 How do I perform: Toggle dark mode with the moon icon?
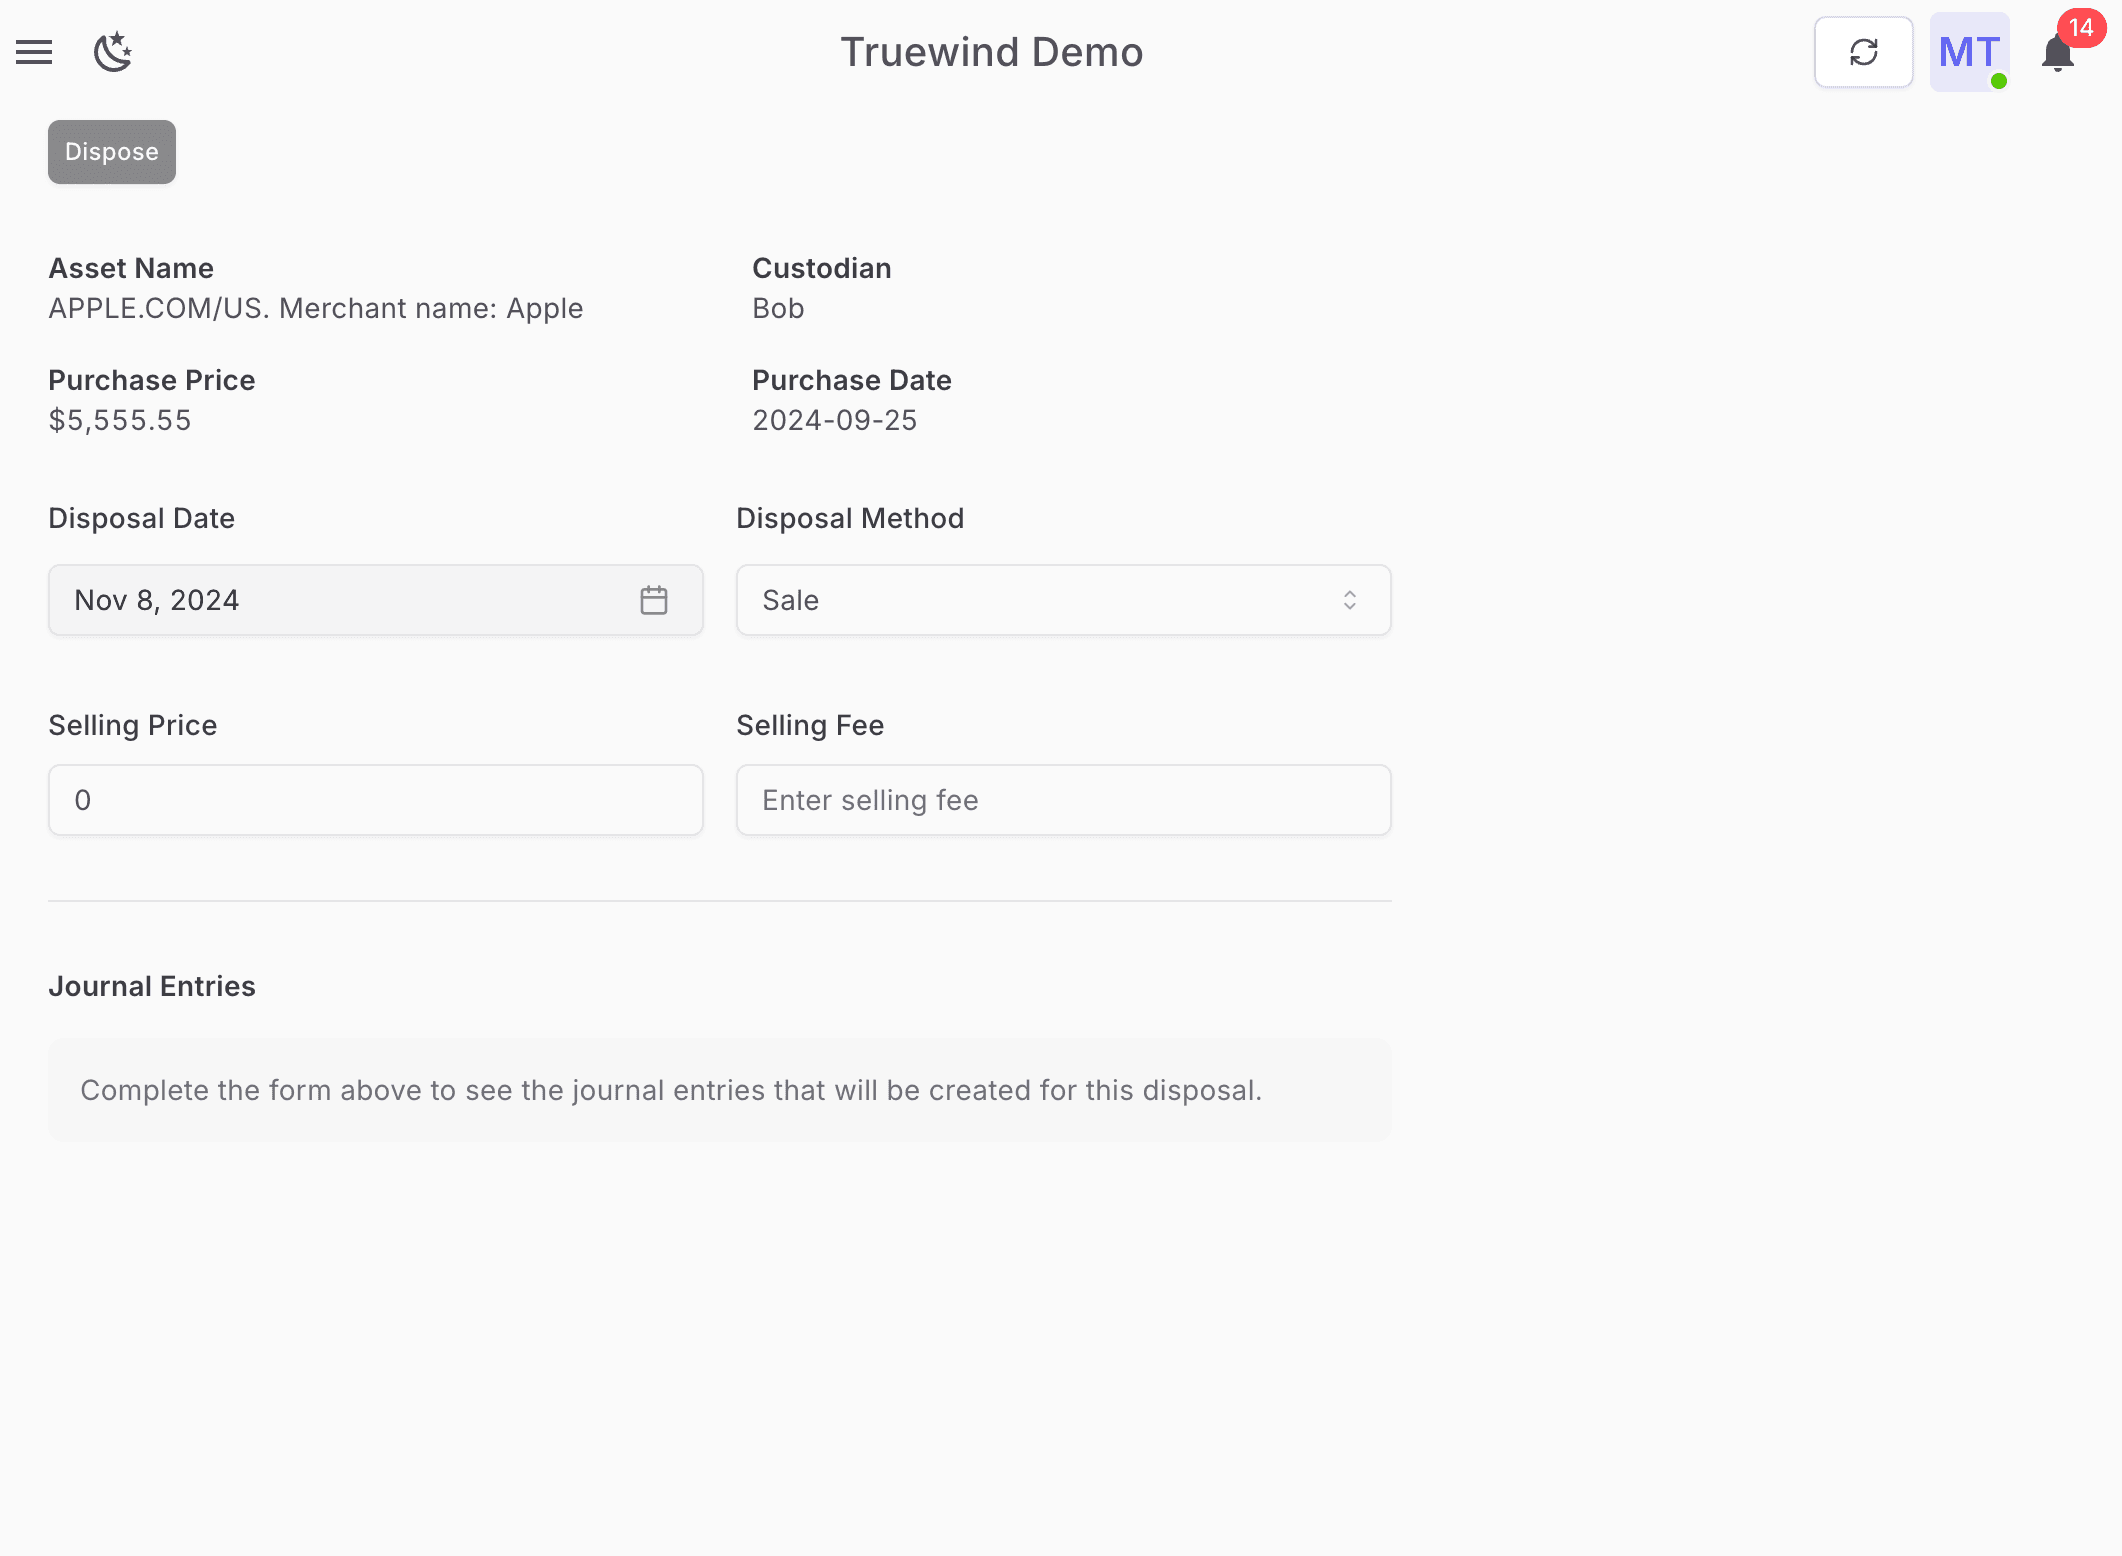click(113, 52)
